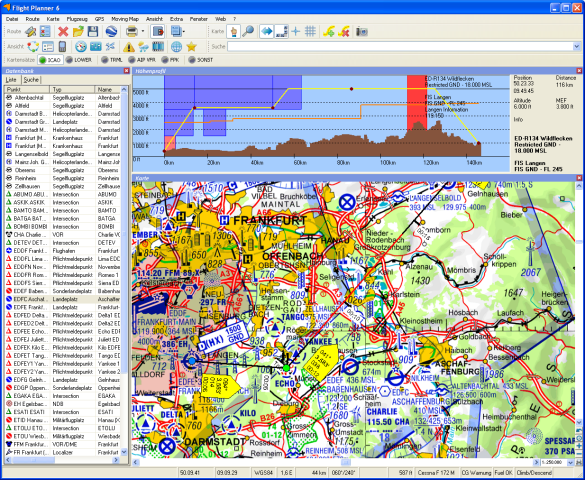Click the weather cloud icon
The height and width of the screenshot is (480, 585).
[x=144, y=47]
